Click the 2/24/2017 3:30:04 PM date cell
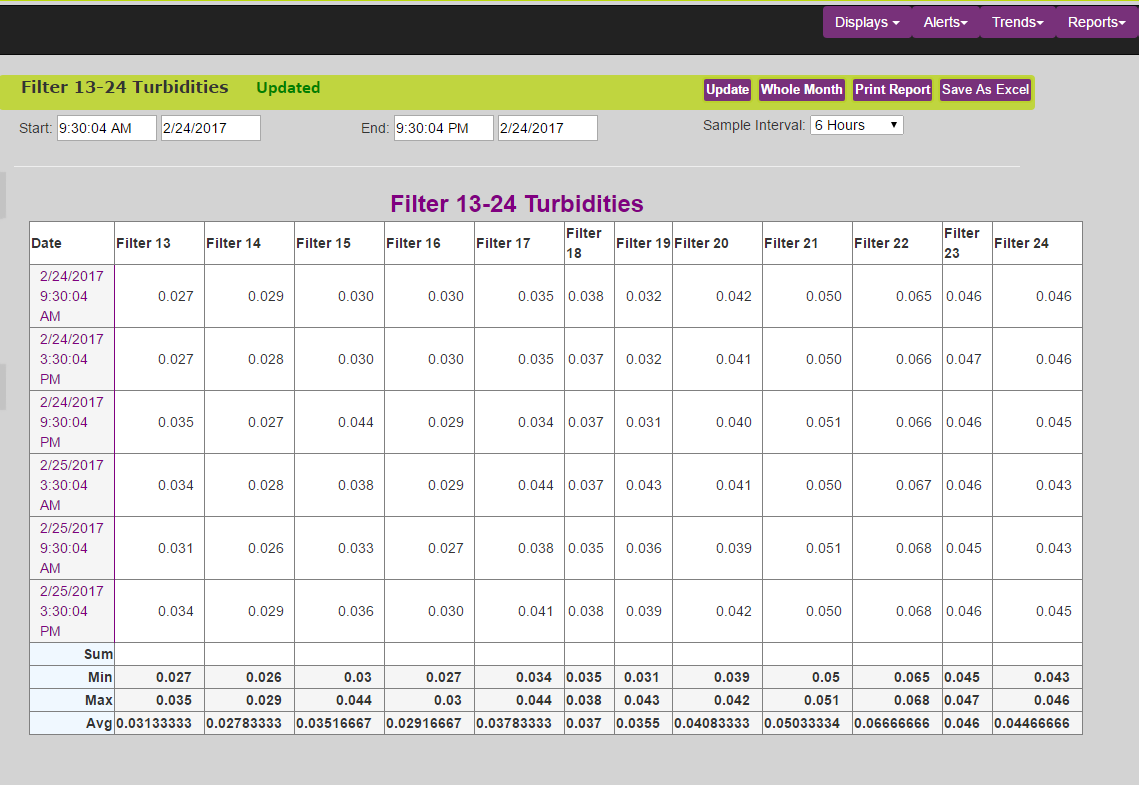 72,359
